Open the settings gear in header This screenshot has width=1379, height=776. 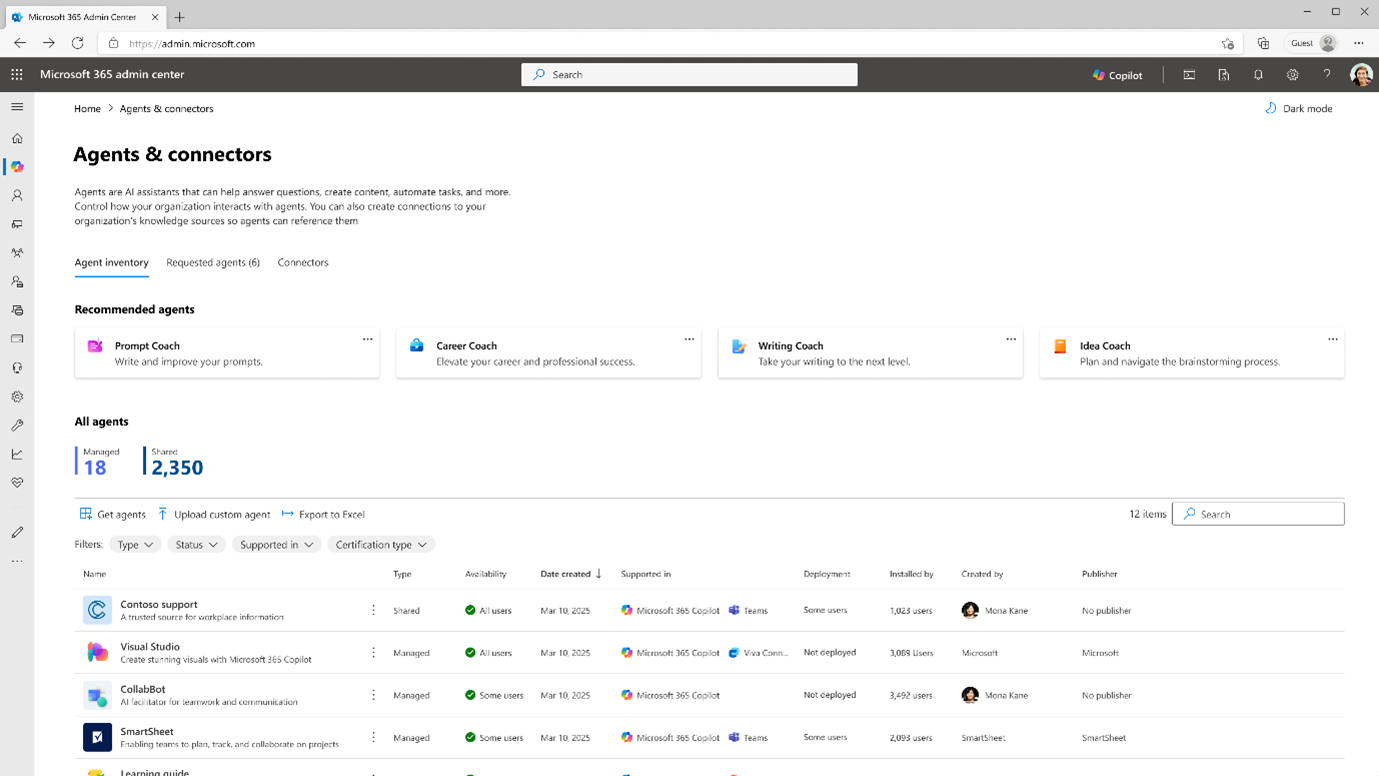1292,75
